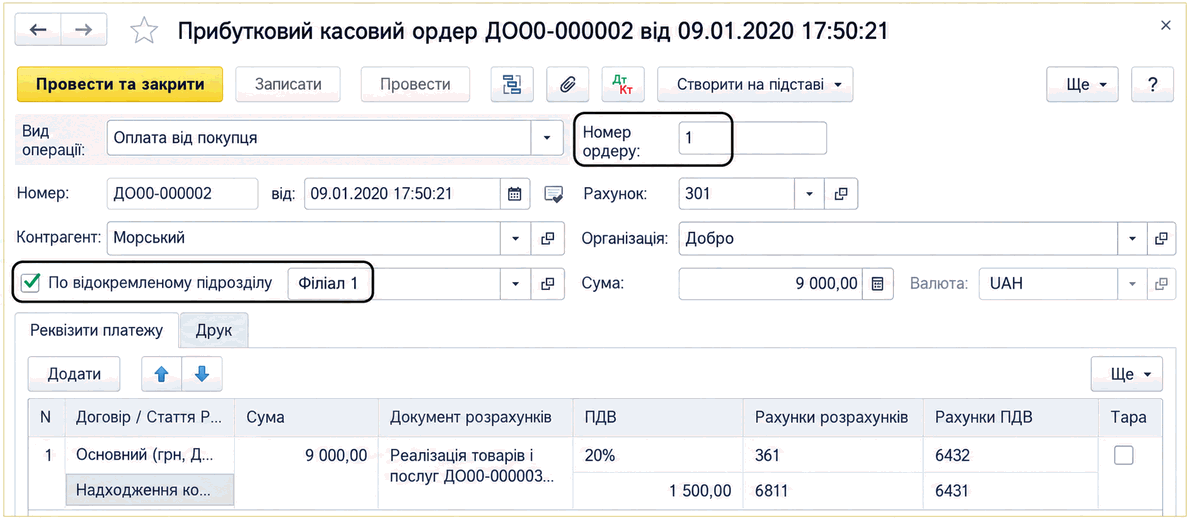Screen dimensions: 1190x521
Task: Click the Сума field showing 9 000,00
Action: point(770,283)
